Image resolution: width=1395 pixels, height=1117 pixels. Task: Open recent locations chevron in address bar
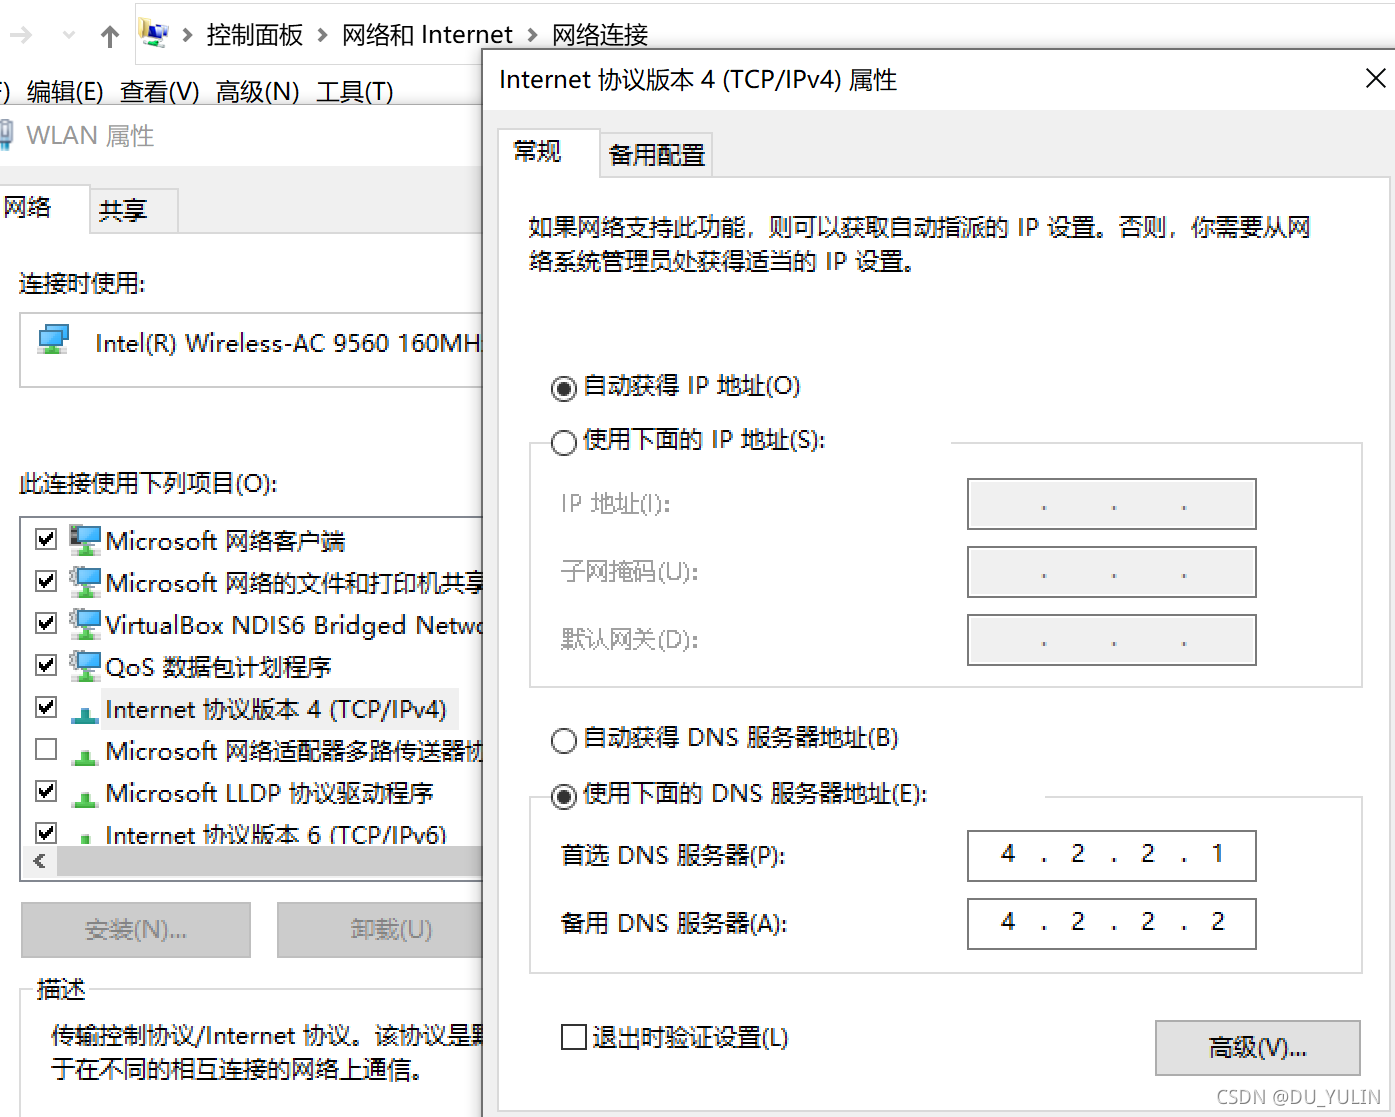point(68,36)
